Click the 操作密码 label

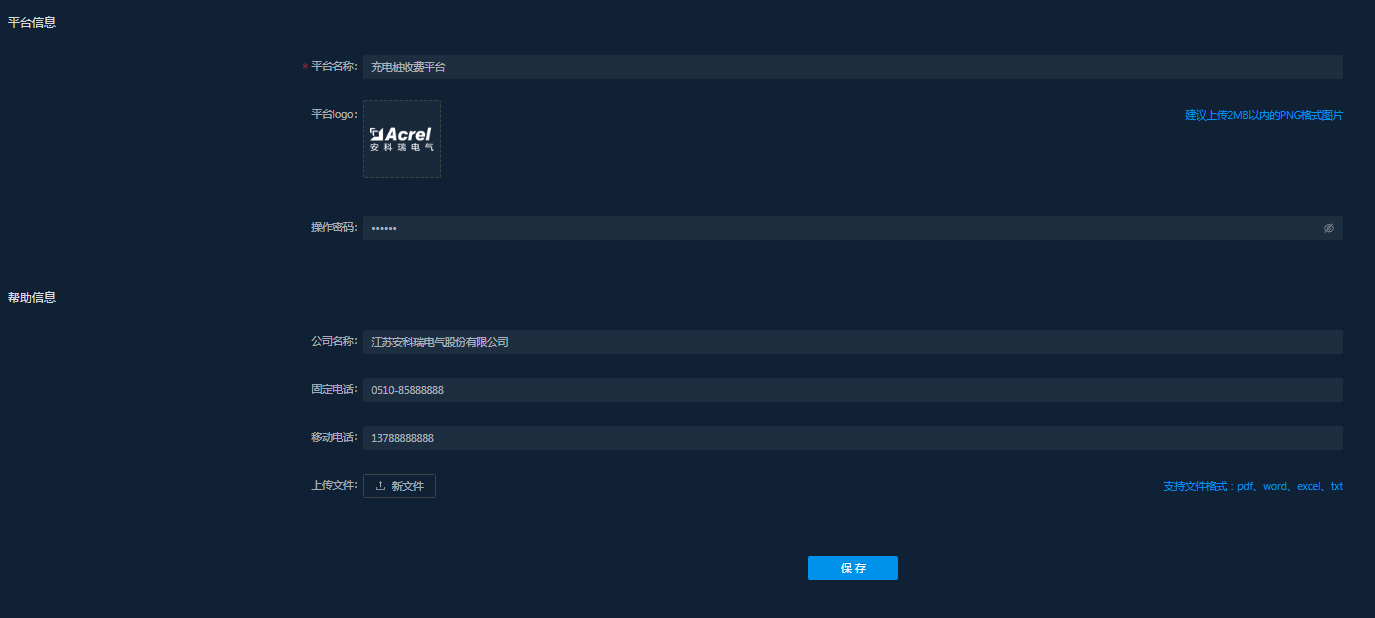333,227
